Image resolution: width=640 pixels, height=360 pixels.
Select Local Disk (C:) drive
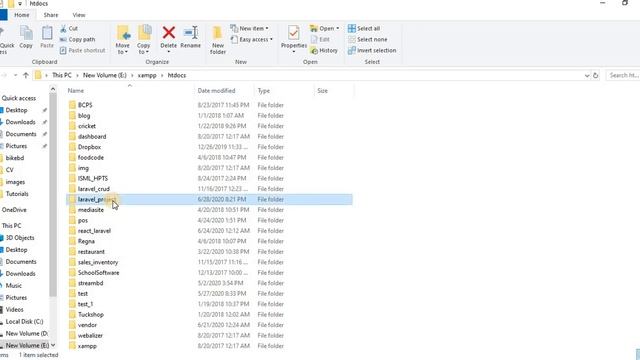pyautogui.click(x=24, y=322)
